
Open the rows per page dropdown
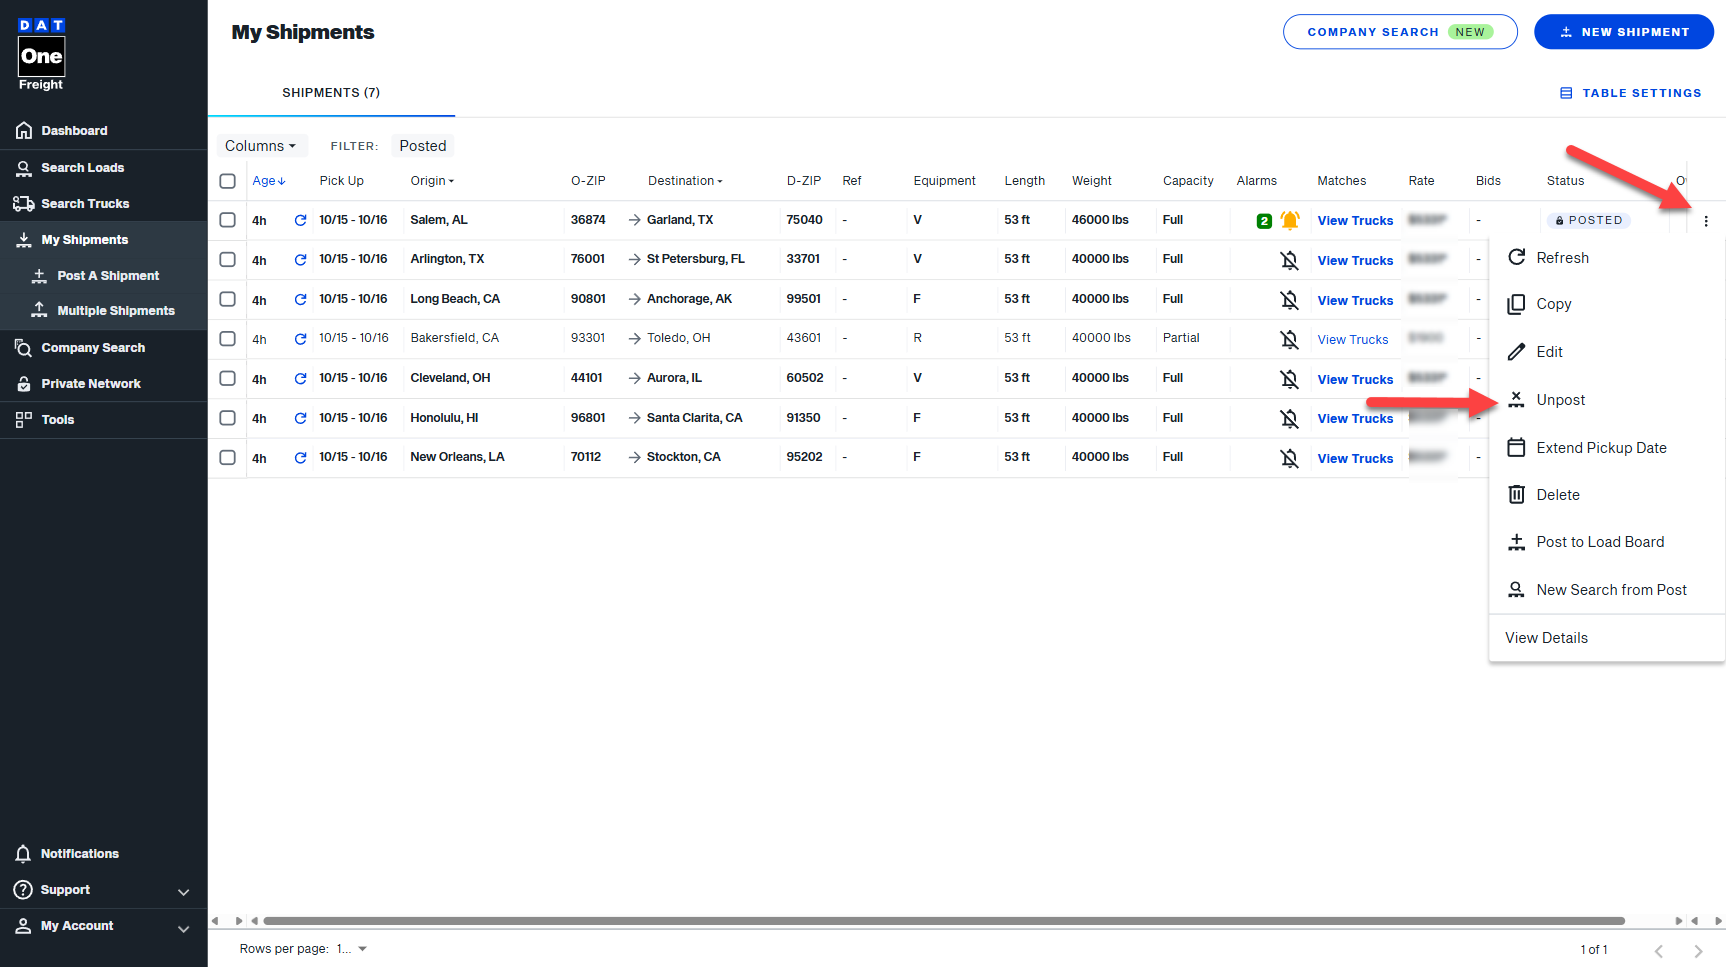[x=352, y=949]
